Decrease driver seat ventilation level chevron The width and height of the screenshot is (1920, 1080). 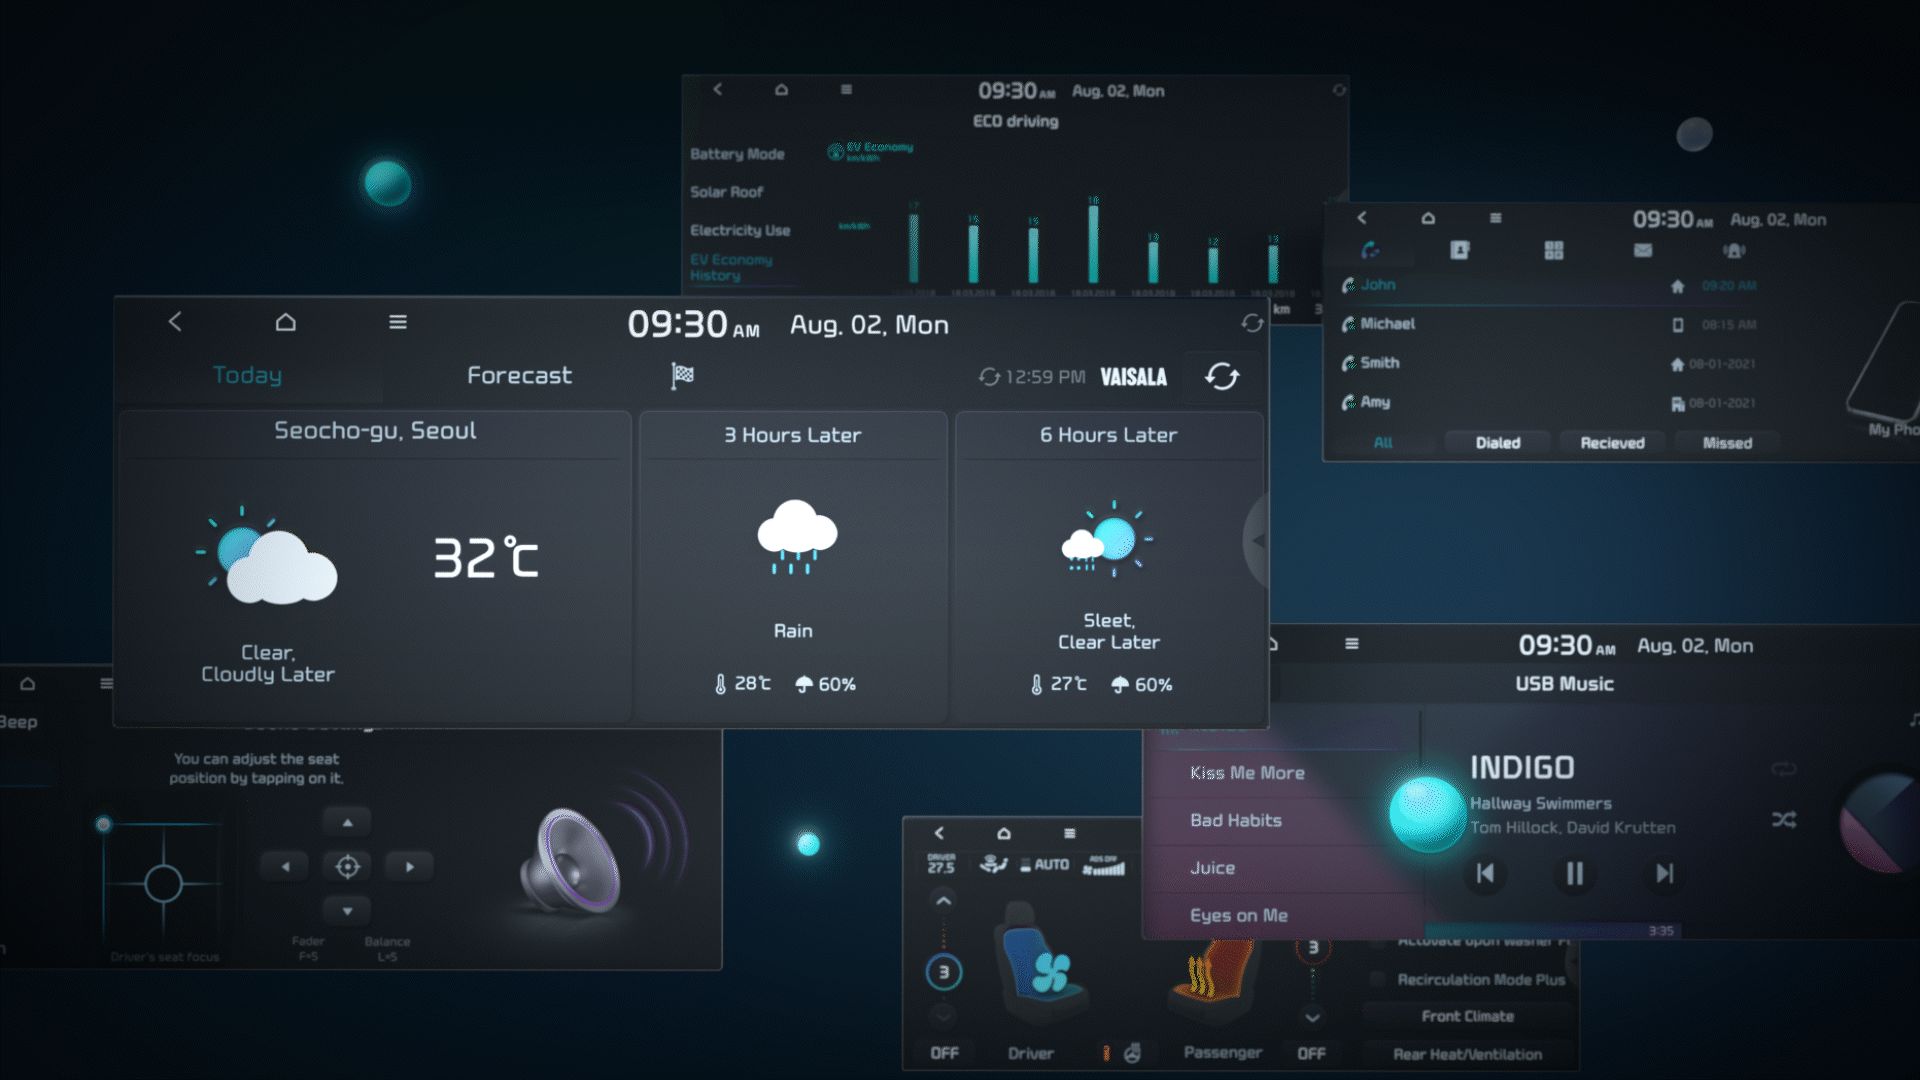[x=943, y=1015]
